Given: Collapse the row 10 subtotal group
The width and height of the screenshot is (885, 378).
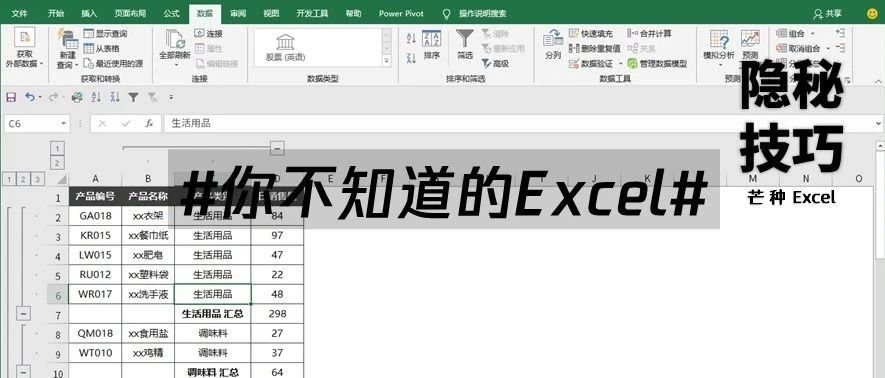Looking at the screenshot, I should coord(24,372).
